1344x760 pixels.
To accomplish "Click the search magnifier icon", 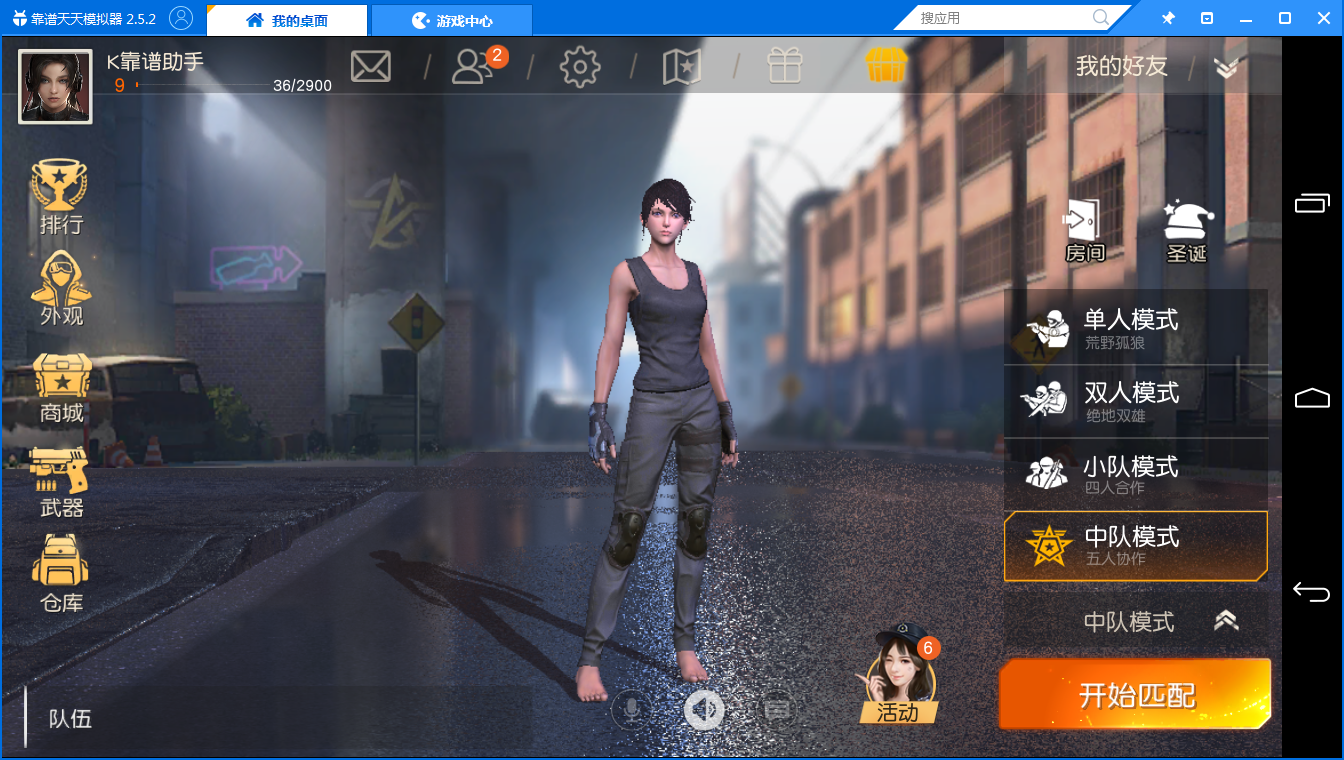I will point(1101,18).
